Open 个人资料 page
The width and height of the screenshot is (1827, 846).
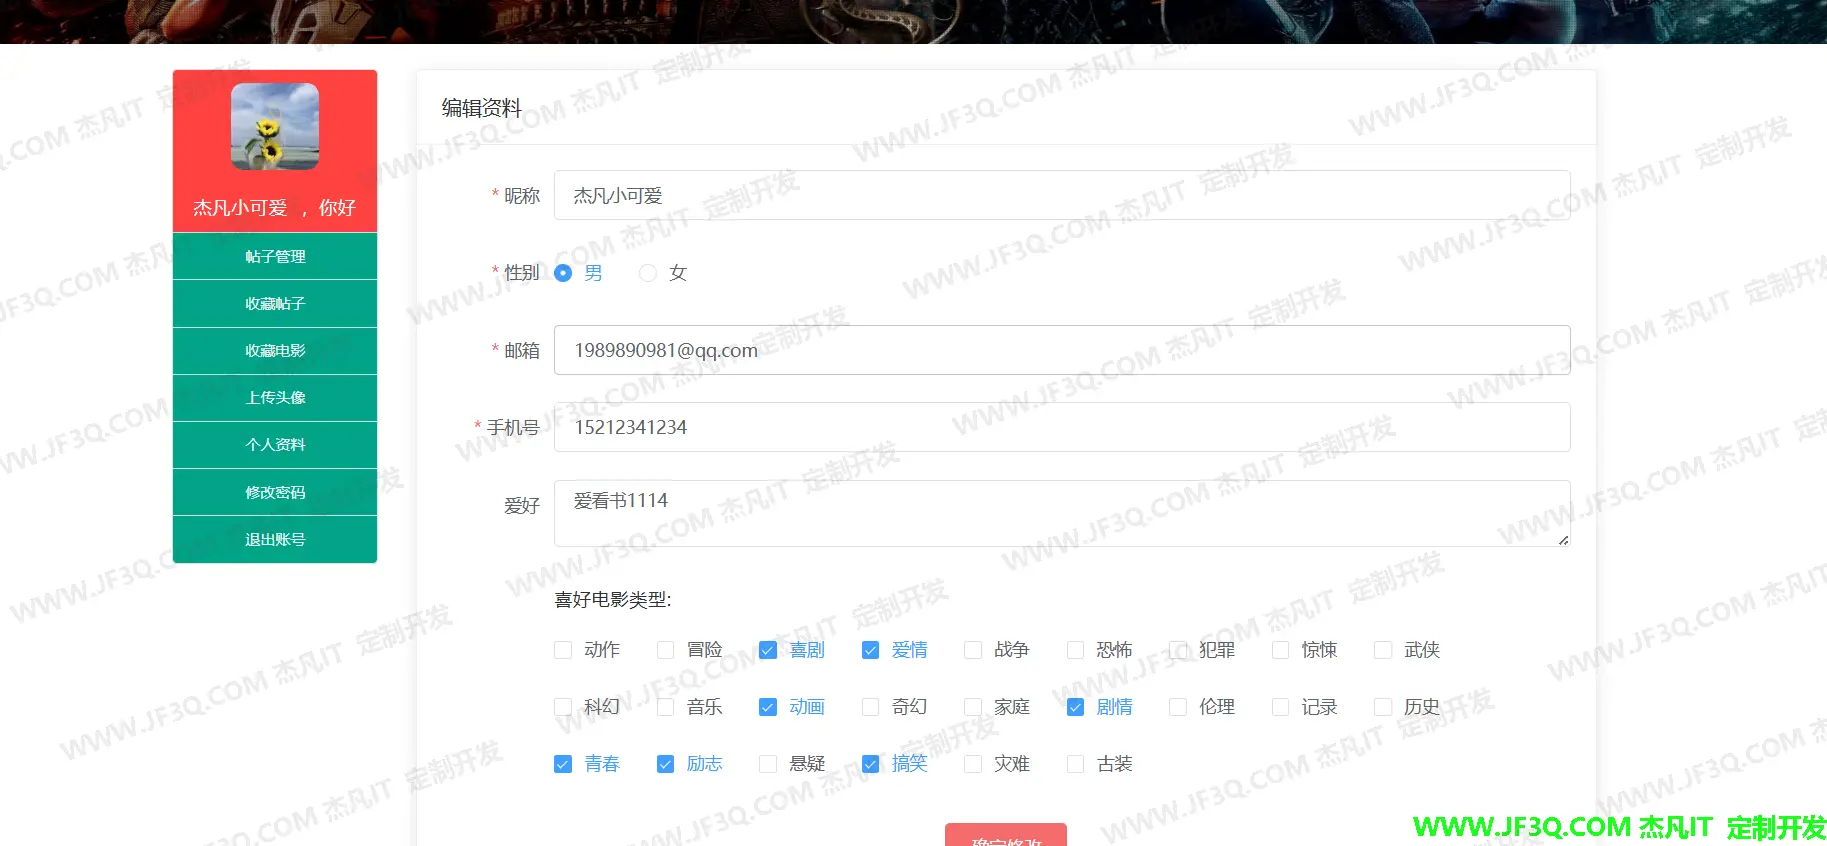[275, 445]
